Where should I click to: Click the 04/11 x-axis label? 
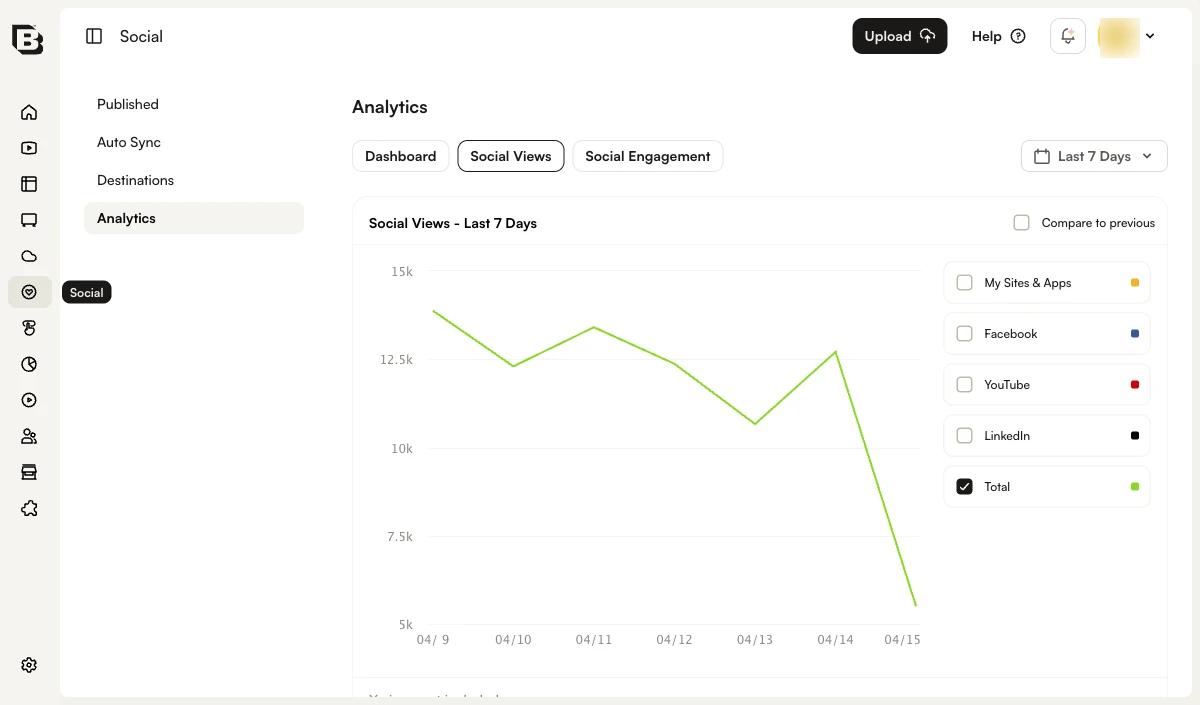pyautogui.click(x=594, y=640)
